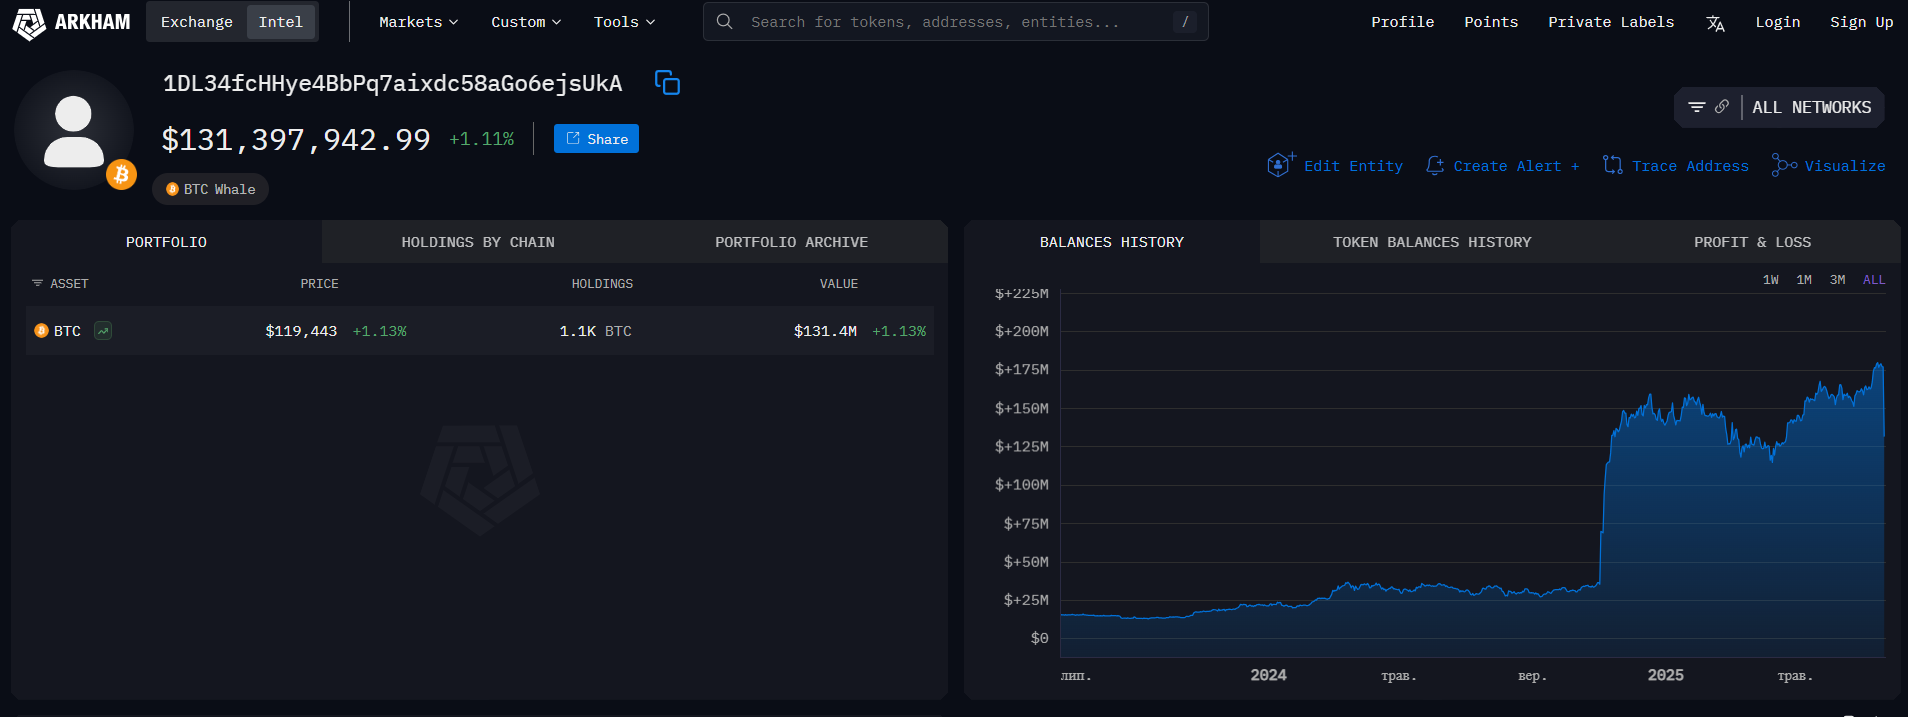Open the Custom dropdown menu

(x=526, y=22)
